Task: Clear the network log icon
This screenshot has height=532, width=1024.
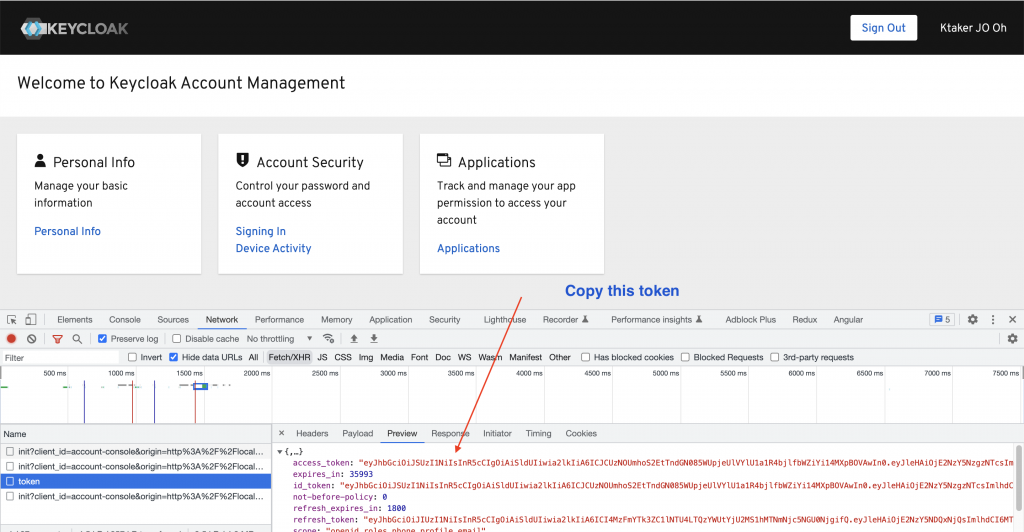Action: [x=31, y=339]
